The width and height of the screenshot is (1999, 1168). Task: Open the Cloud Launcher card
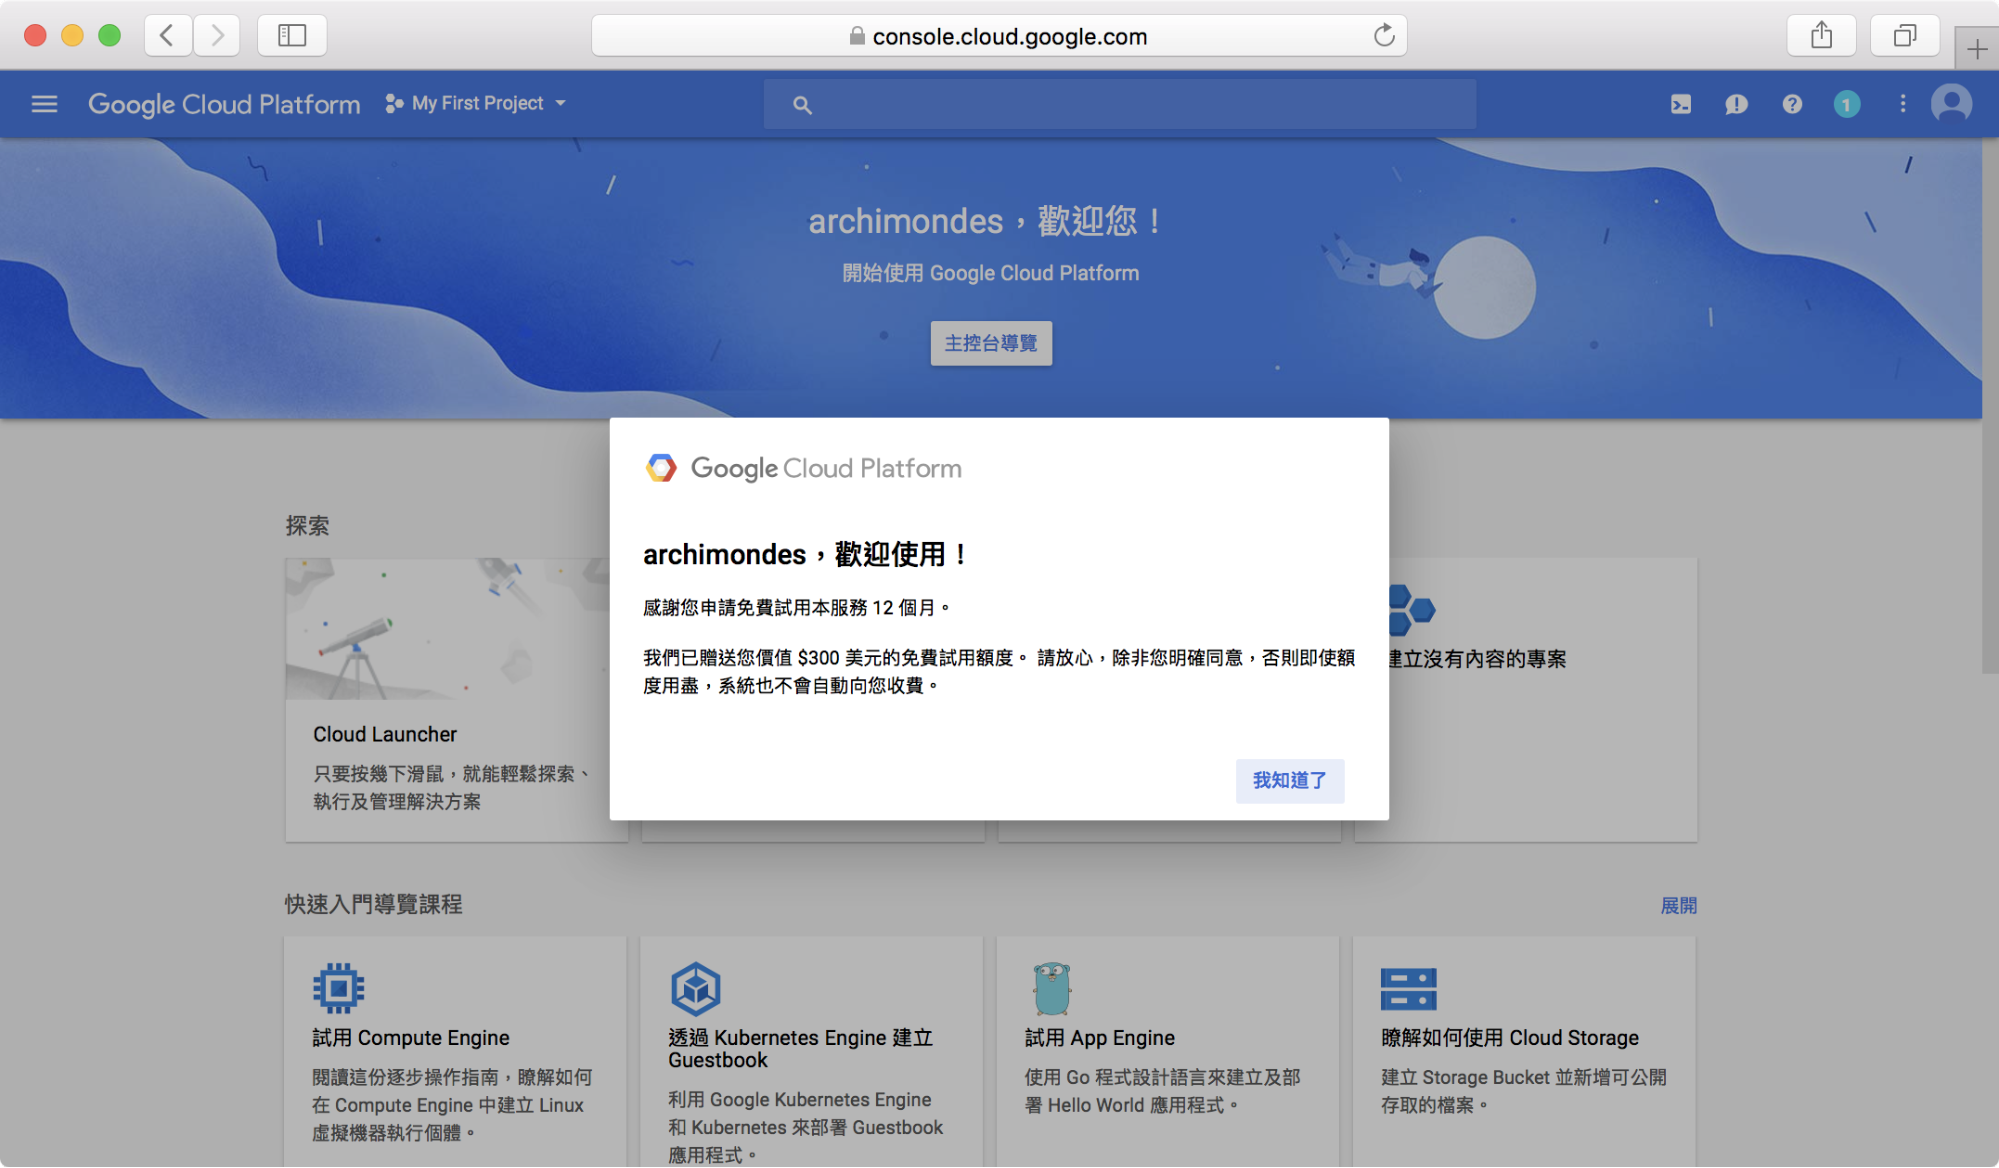pyautogui.click(x=456, y=700)
